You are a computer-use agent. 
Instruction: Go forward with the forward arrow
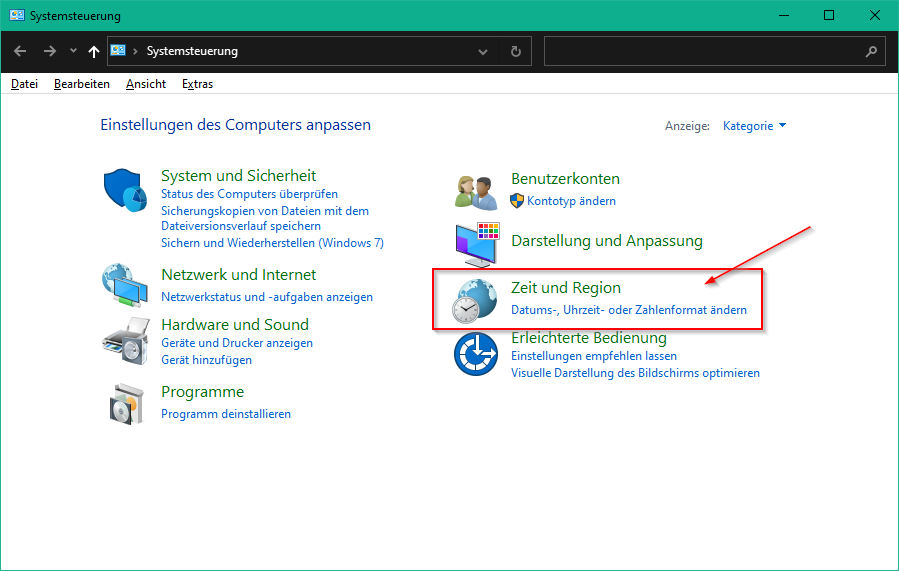point(50,51)
